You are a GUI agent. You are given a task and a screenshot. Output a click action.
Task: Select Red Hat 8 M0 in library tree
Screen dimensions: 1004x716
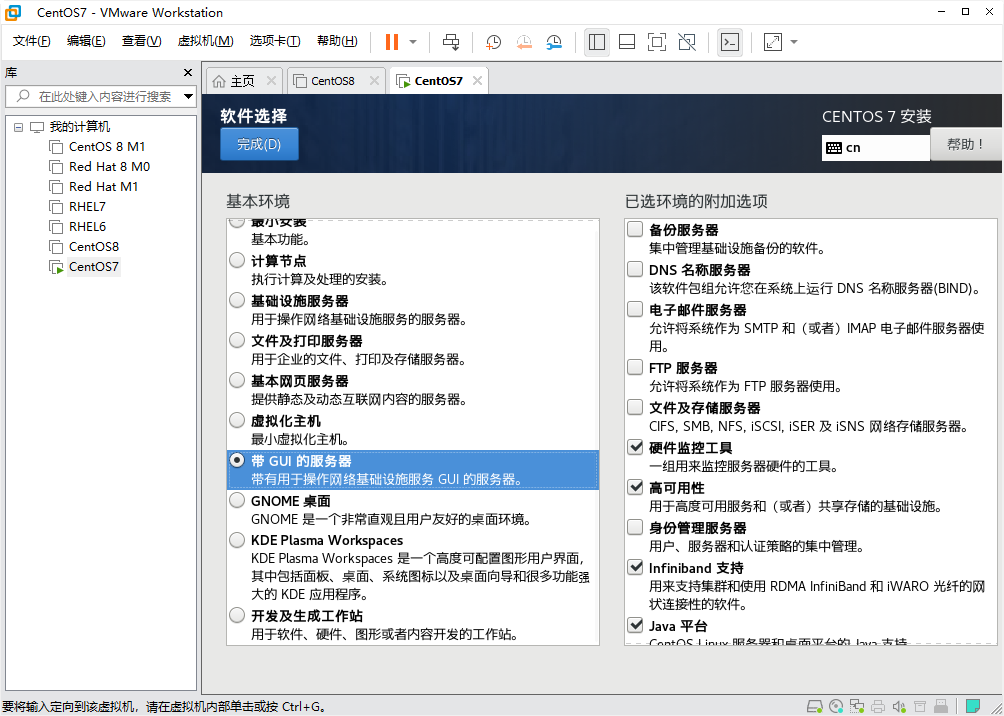109,167
